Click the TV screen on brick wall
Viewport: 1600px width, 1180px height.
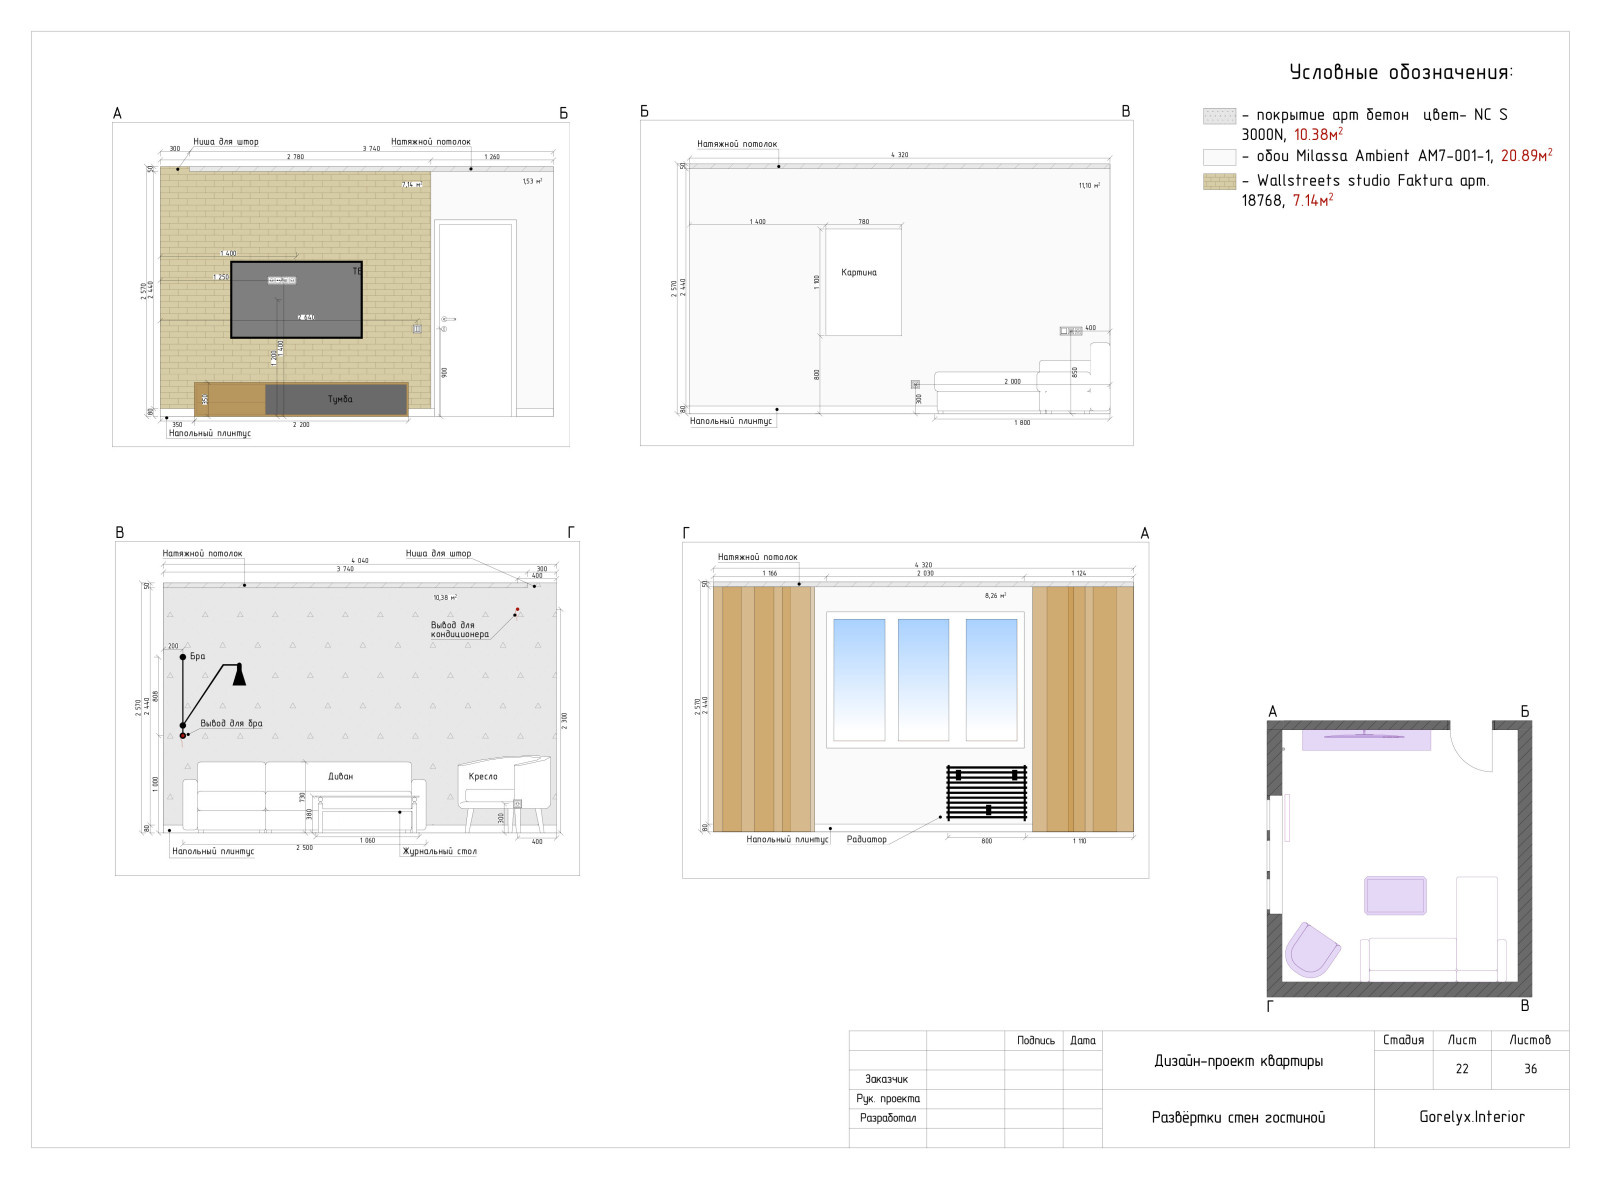(x=296, y=300)
